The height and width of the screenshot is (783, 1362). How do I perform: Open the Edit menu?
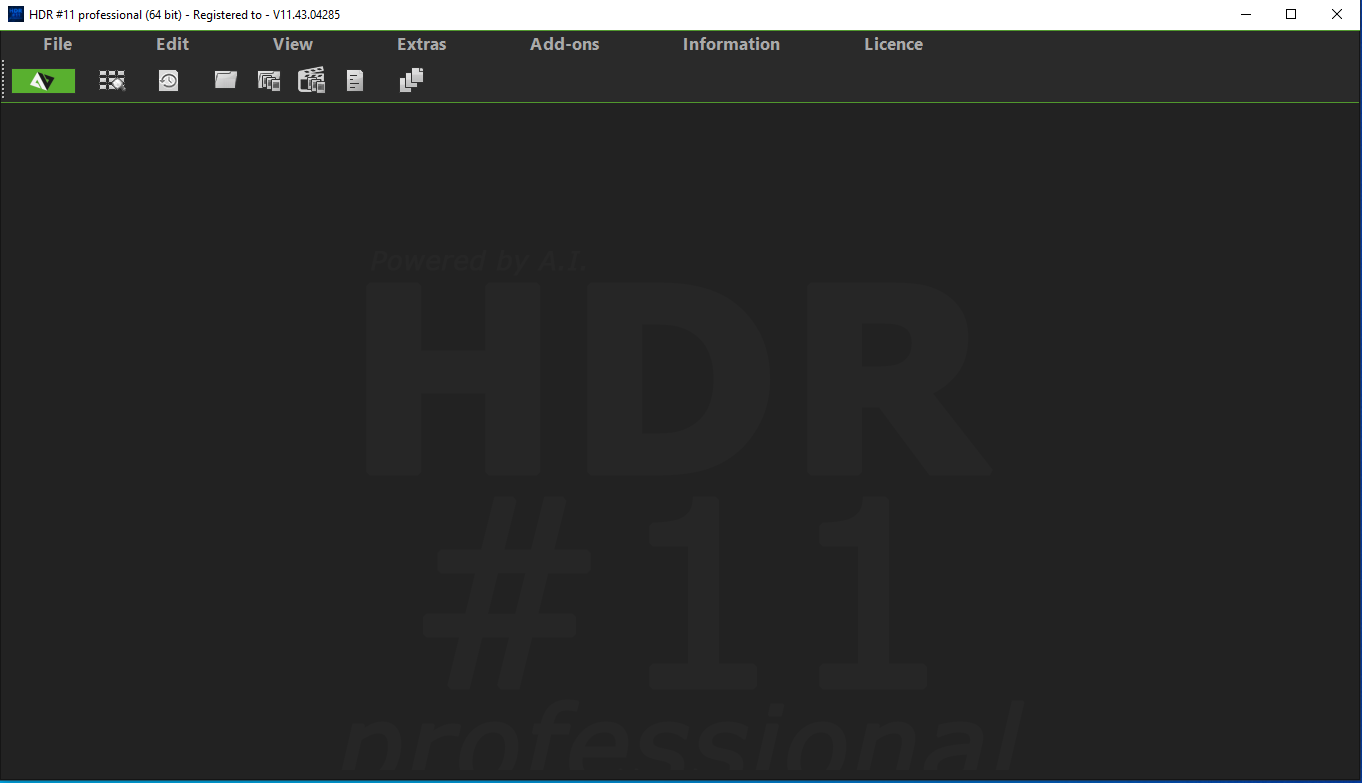click(x=172, y=44)
